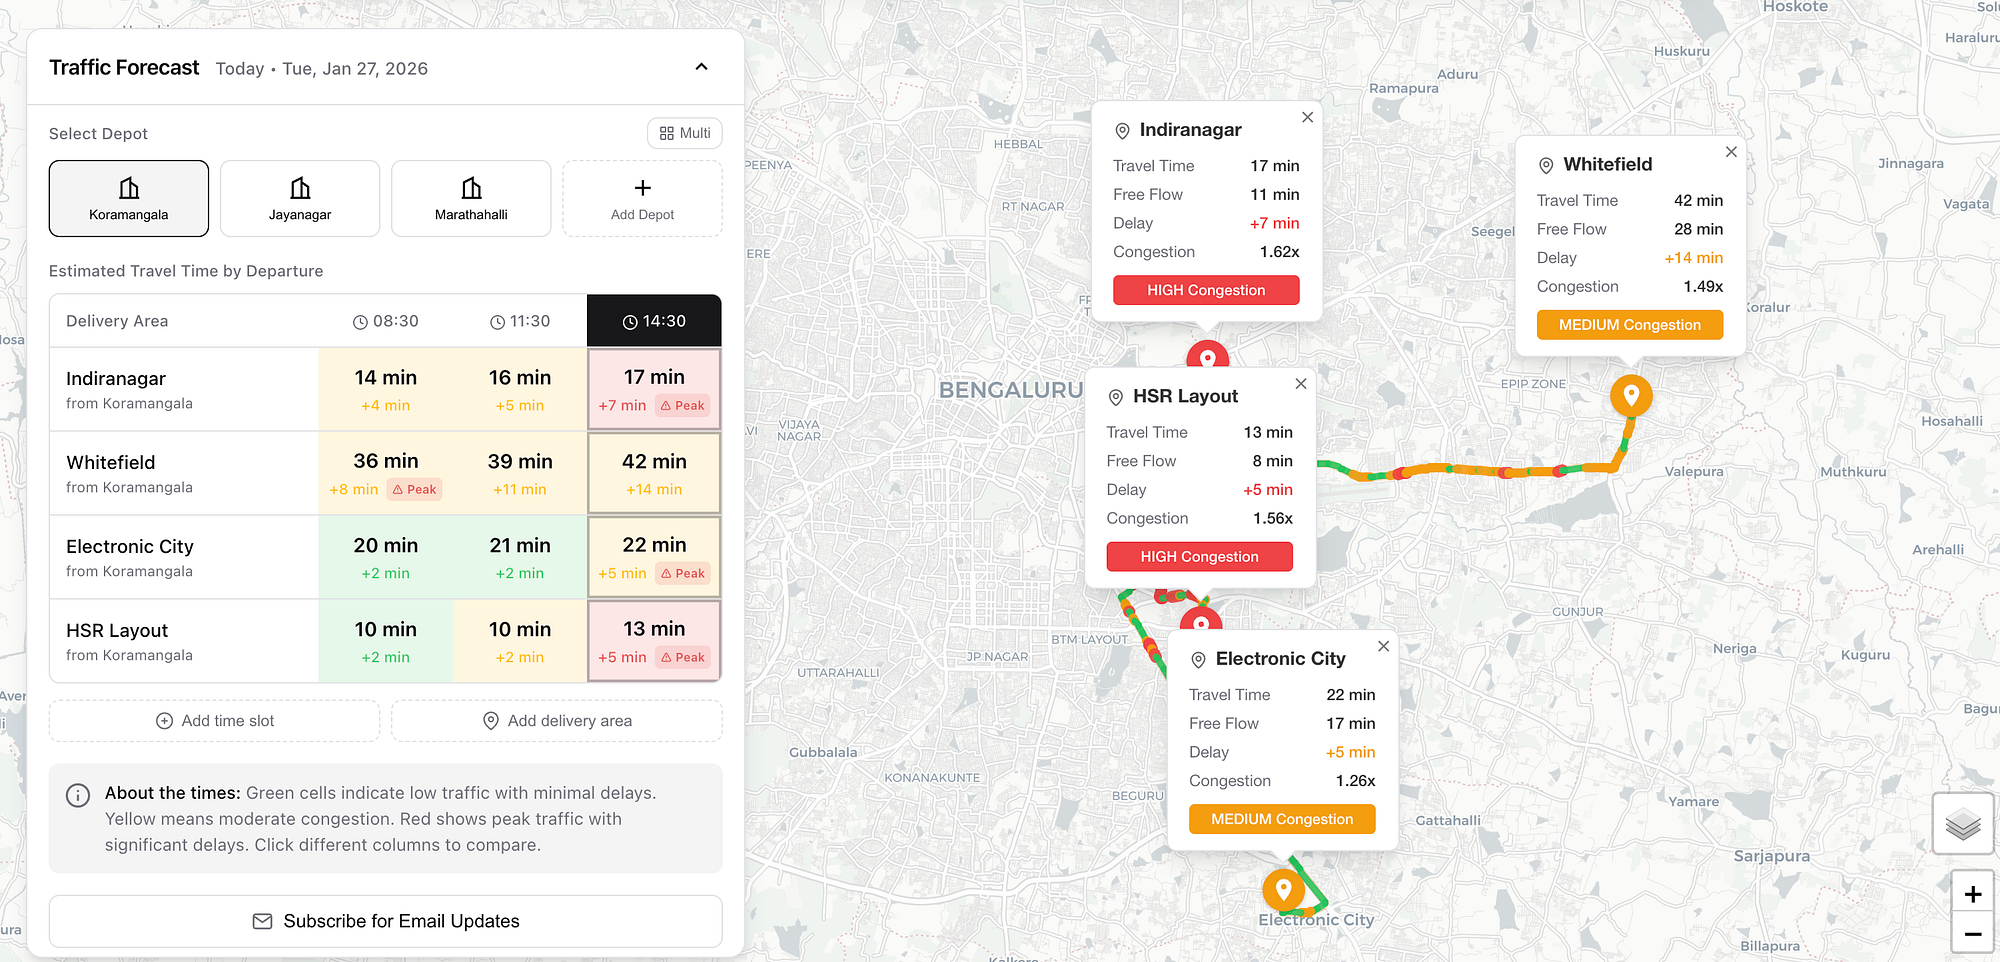
Task: Click MEDIUM Congestion badge in Electronic City popup
Action: 1282,819
